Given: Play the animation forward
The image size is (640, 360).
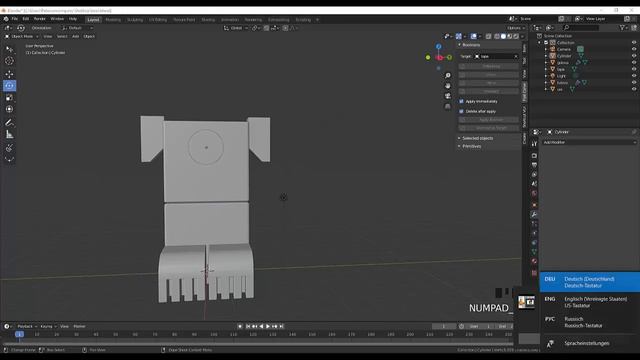Looking at the screenshot, I should tap(268, 326).
